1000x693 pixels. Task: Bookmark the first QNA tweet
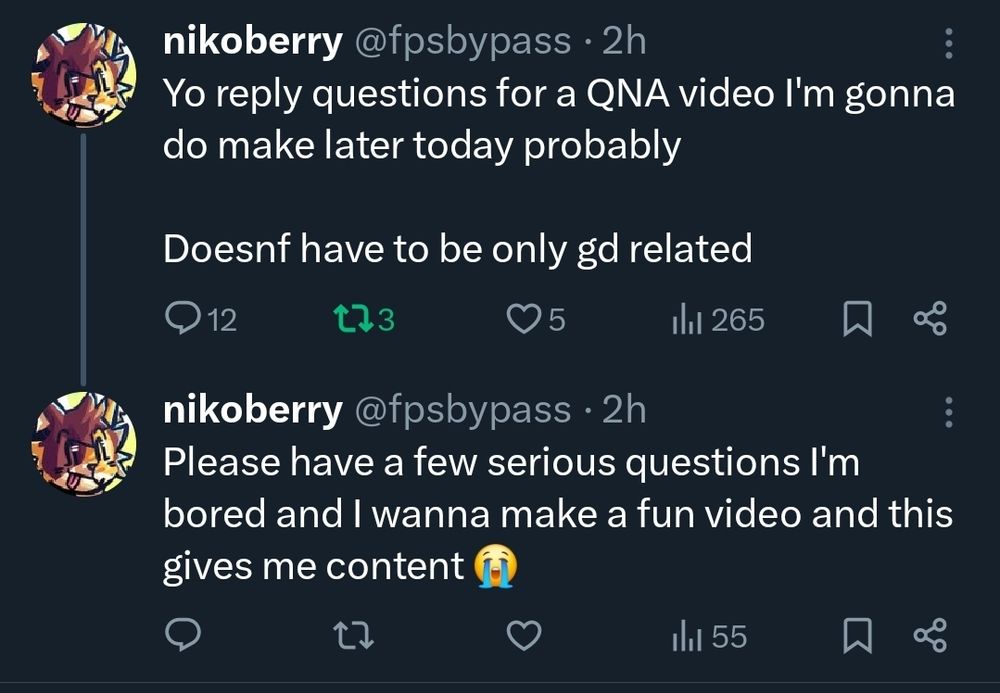pyautogui.click(x=856, y=320)
